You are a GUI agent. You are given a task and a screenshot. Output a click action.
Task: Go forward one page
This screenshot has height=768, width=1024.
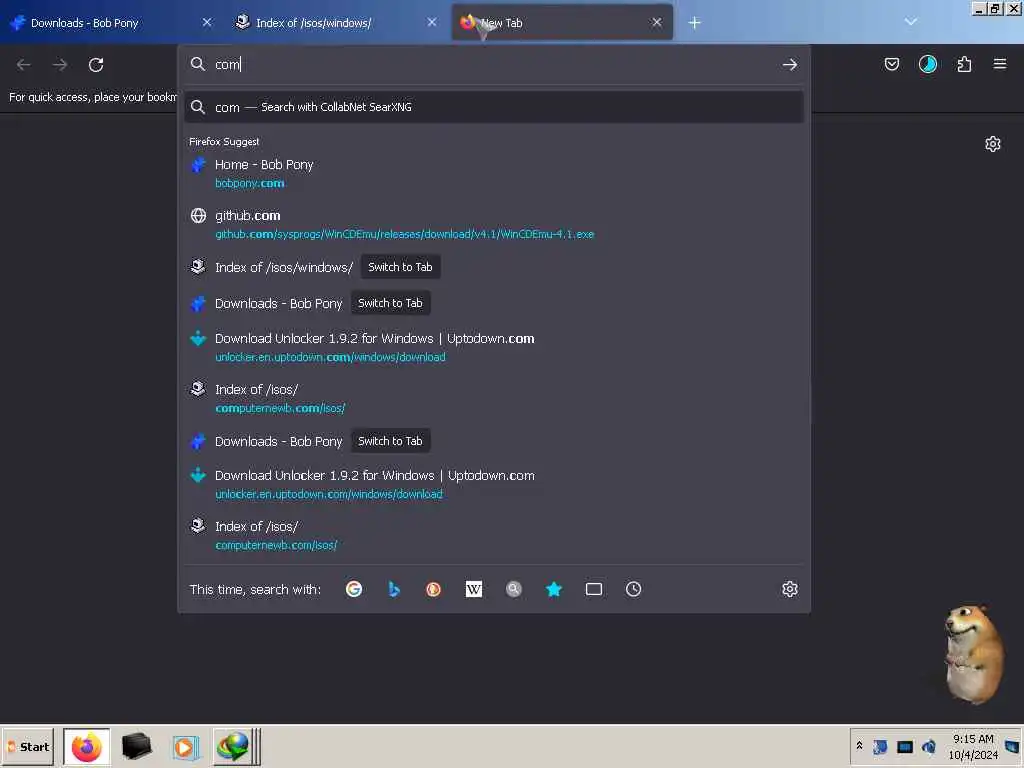(60, 65)
